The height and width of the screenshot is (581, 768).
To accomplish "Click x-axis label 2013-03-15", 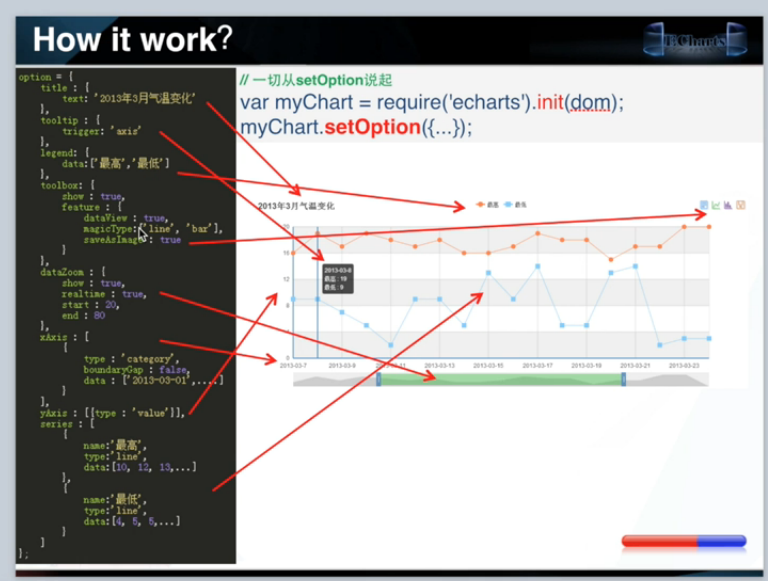I will [x=488, y=365].
